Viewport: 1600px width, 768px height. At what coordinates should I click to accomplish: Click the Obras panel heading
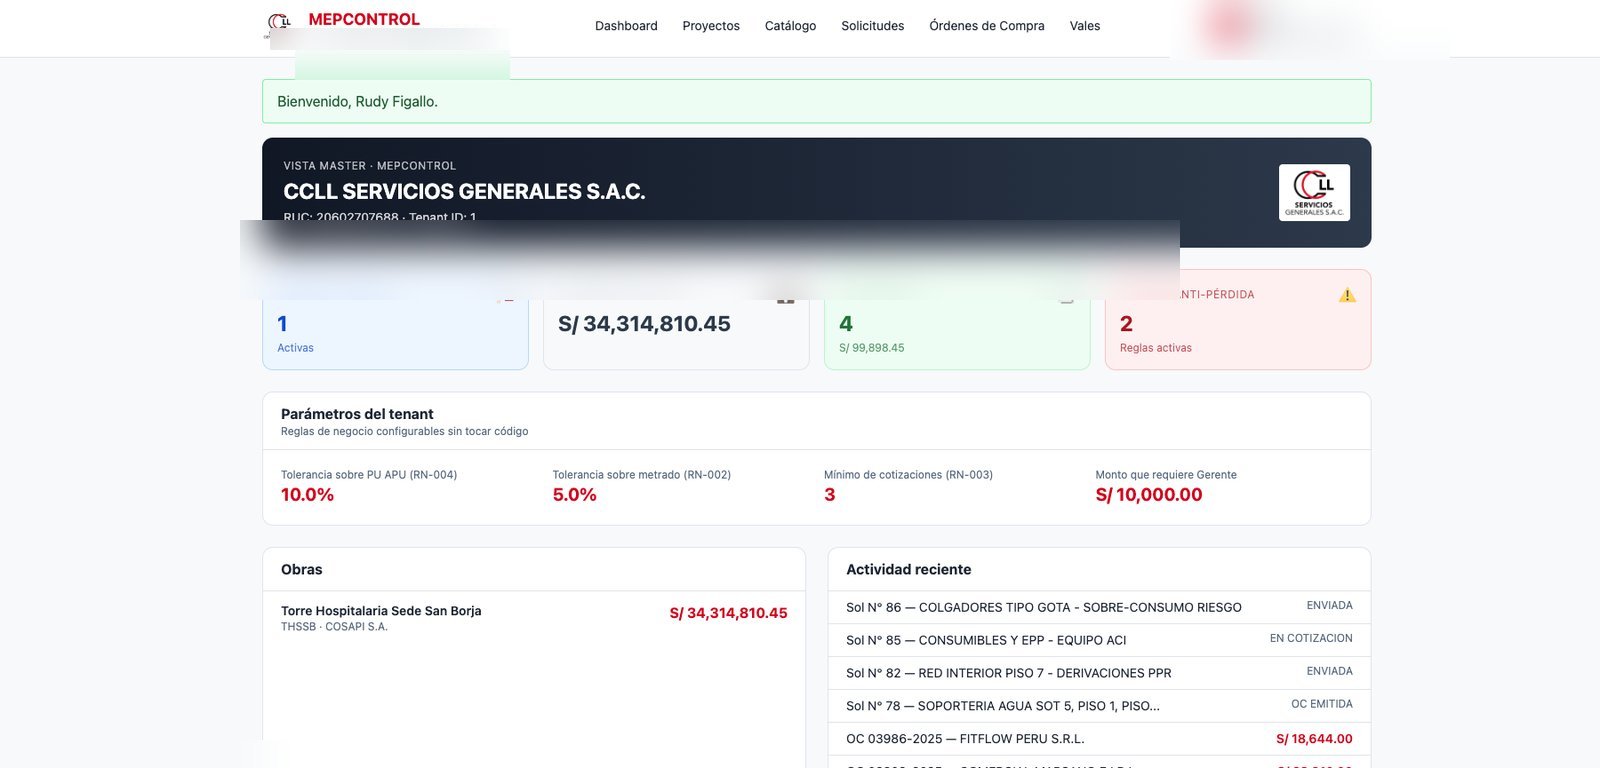coord(302,570)
